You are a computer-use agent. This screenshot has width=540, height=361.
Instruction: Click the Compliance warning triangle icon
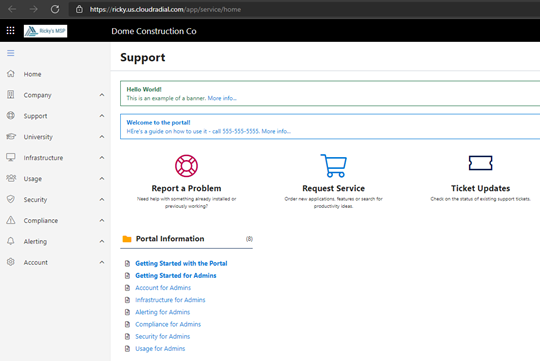(x=11, y=220)
